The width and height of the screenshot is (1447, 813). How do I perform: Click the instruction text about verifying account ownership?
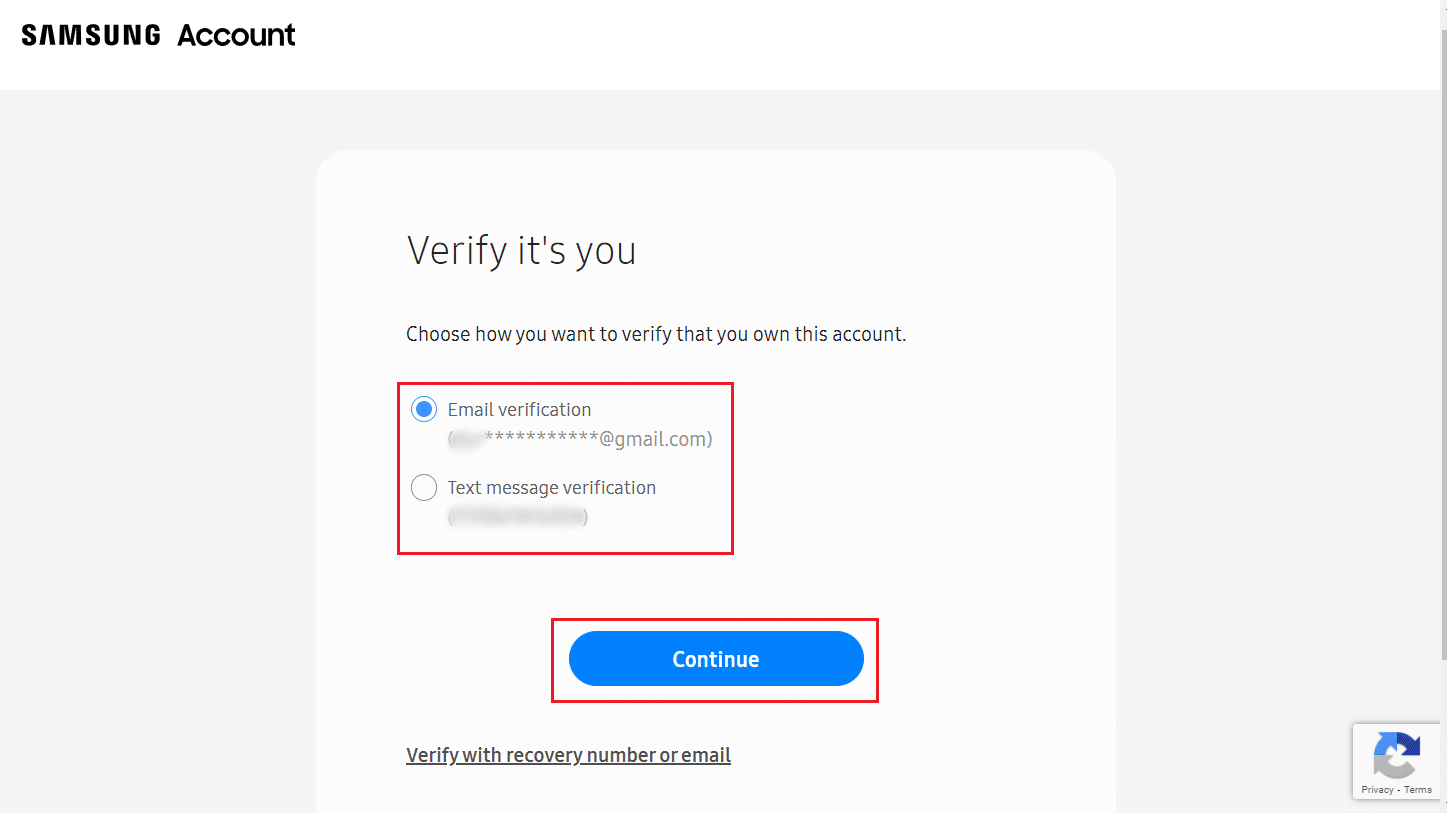tap(655, 333)
